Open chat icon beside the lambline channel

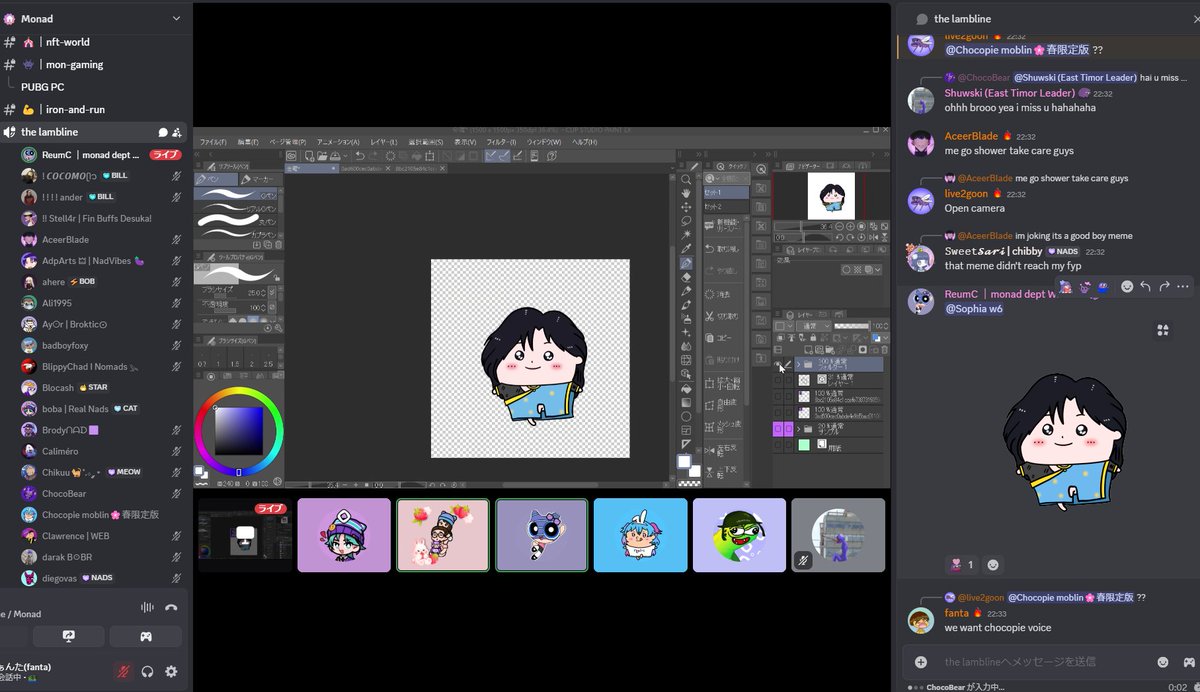163,132
